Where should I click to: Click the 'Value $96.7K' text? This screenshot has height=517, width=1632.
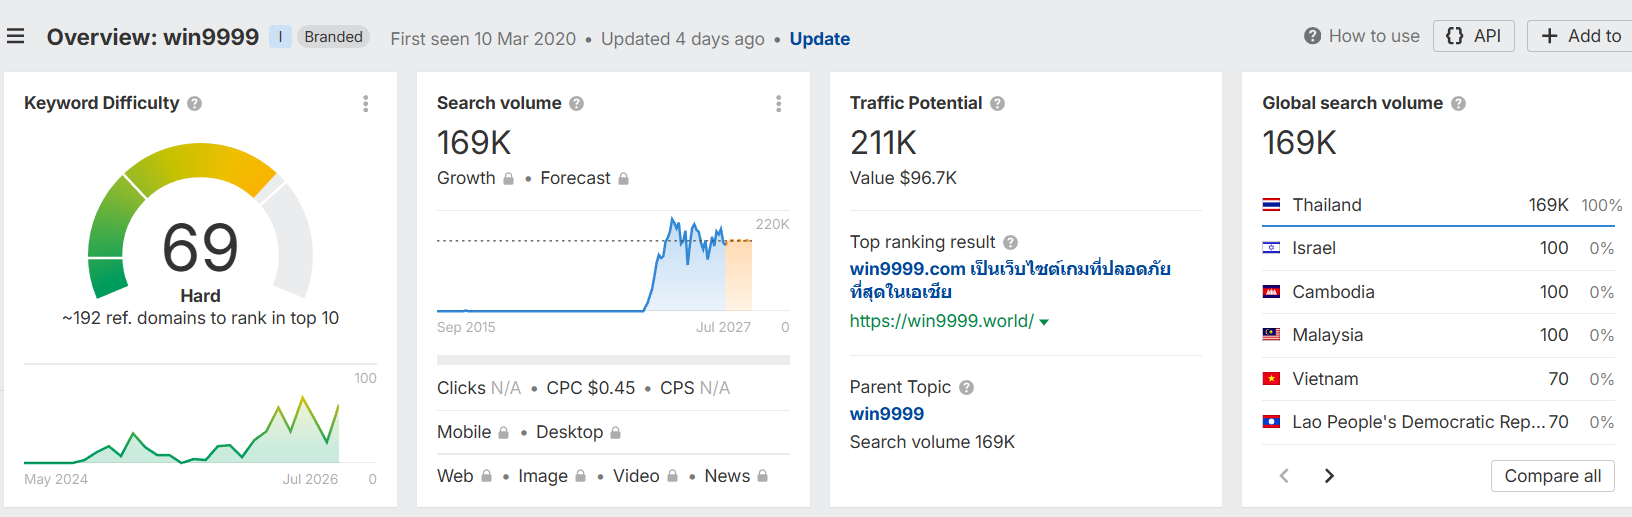[x=903, y=178]
